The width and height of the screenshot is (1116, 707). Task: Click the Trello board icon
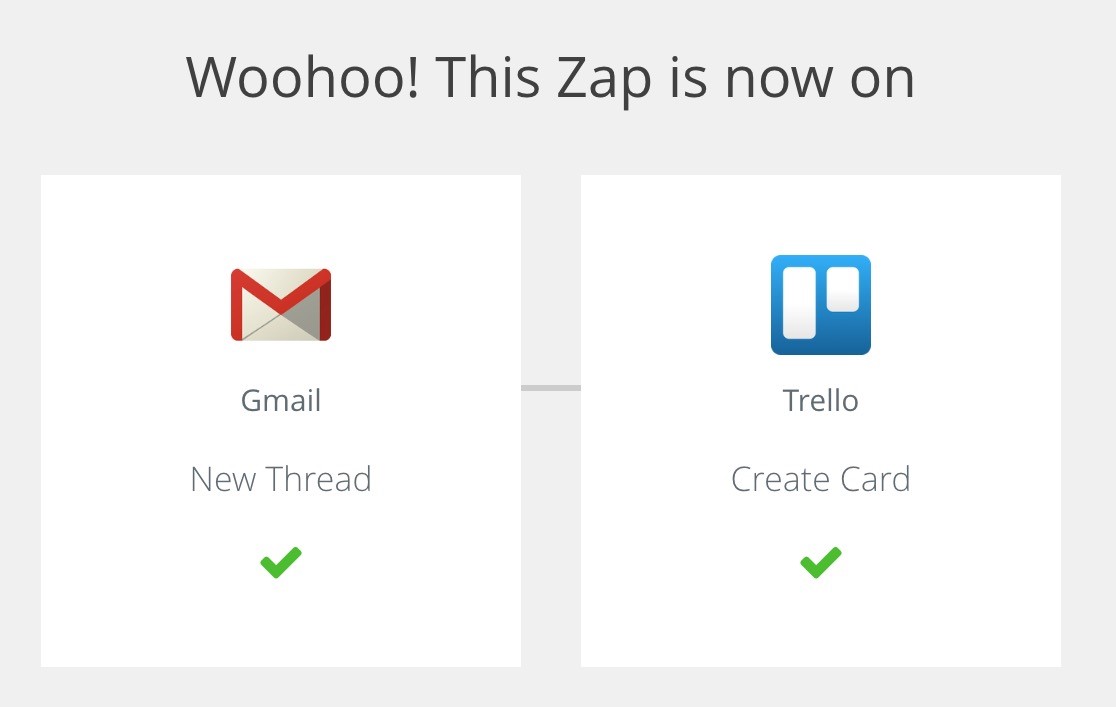(821, 305)
